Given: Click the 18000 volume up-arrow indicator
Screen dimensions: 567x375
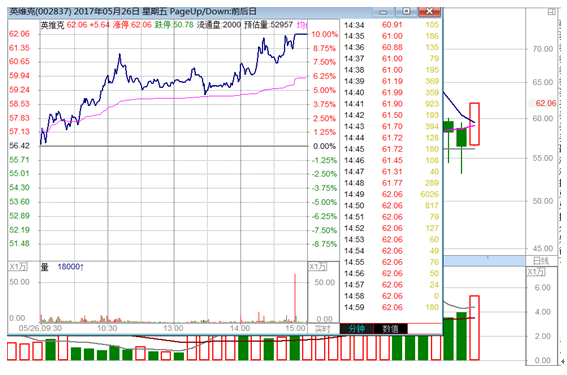Looking at the screenshot, I should point(71,267).
